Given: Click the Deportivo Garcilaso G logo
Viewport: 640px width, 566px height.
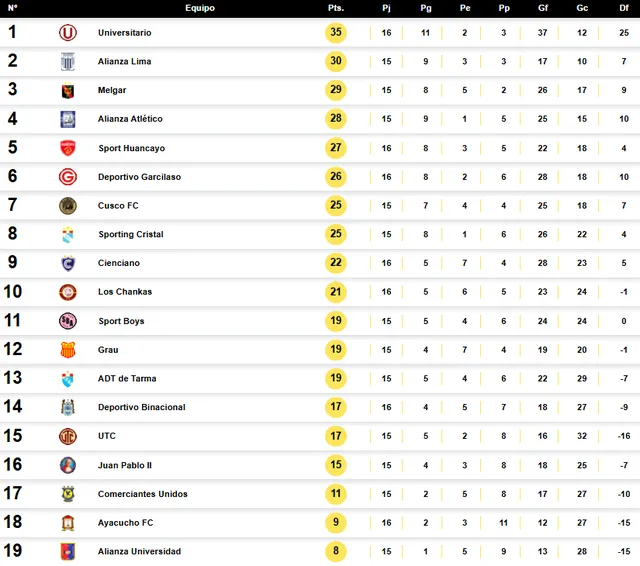Looking at the screenshot, I should (68, 177).
